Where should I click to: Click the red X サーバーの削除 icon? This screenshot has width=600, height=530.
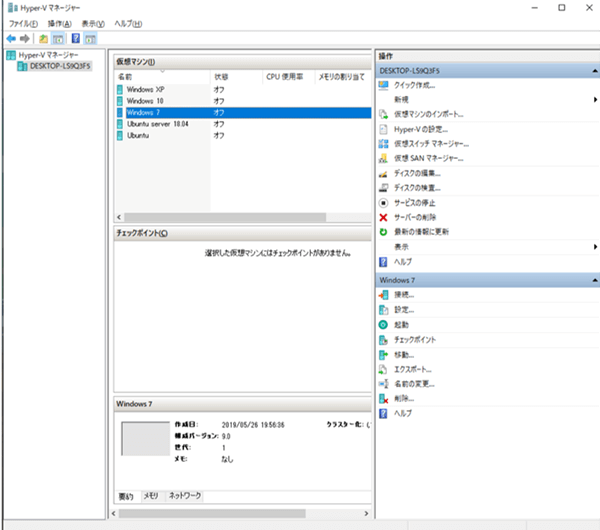(x=383, y=217)
